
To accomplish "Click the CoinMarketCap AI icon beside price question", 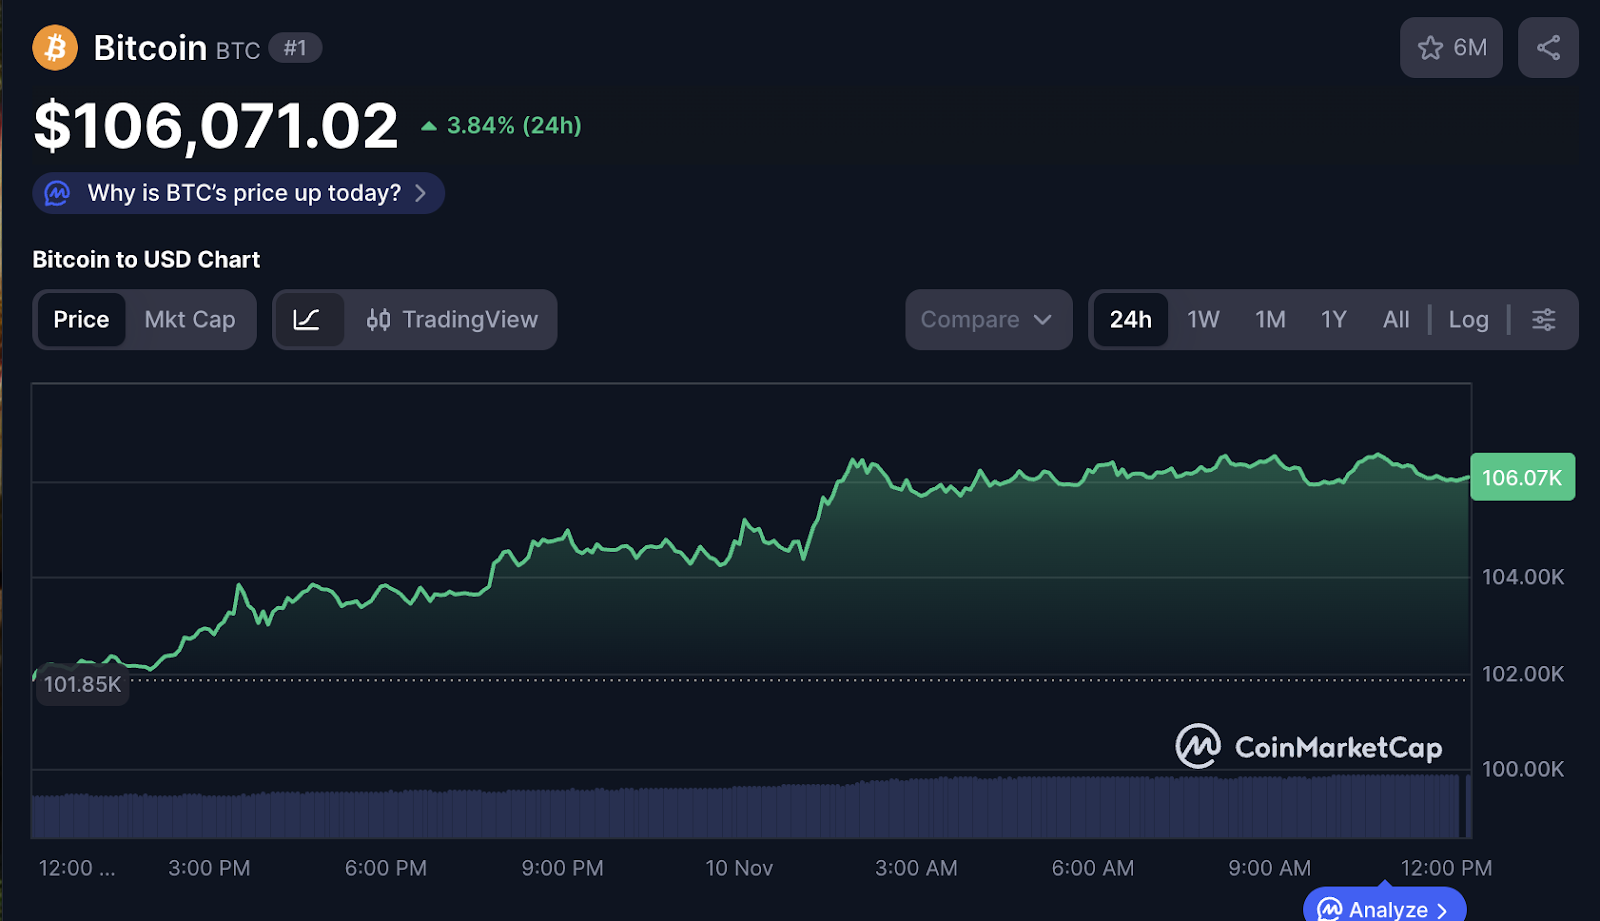I will click(x=58, y=193).
